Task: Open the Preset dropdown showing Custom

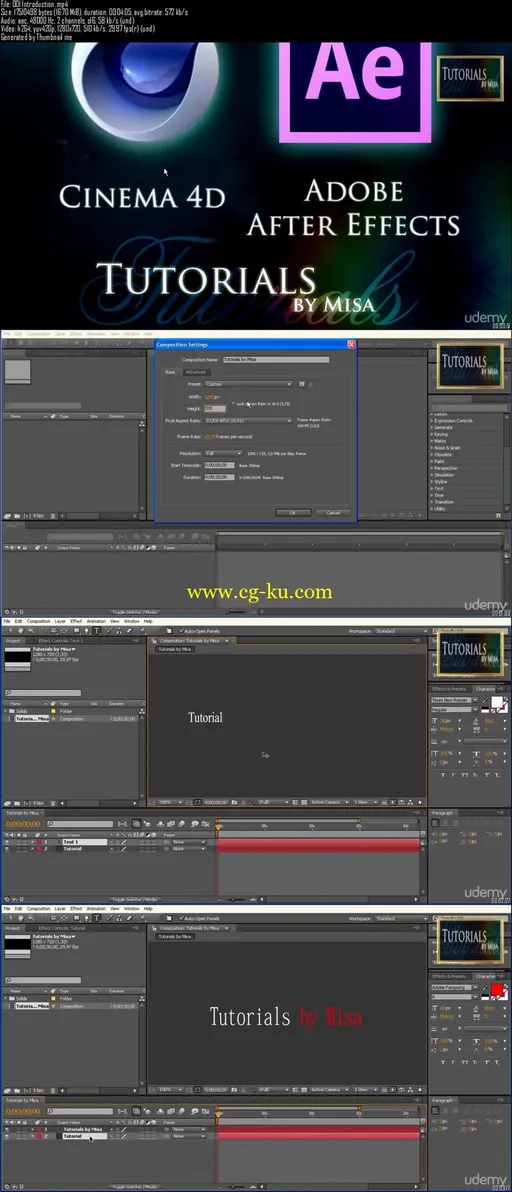Action: (248, 384)
